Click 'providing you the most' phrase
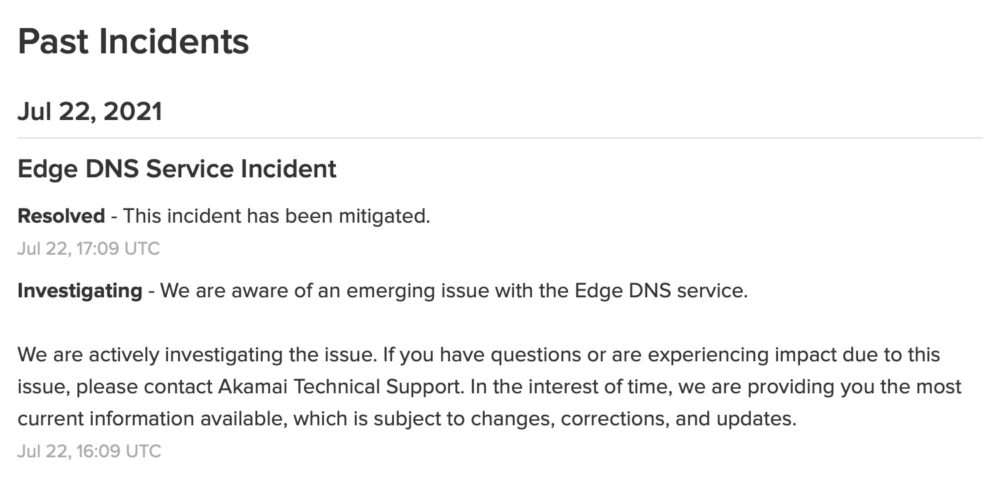Image resolution: width=1000 pixels, height=488 pixels. point(855,387)
